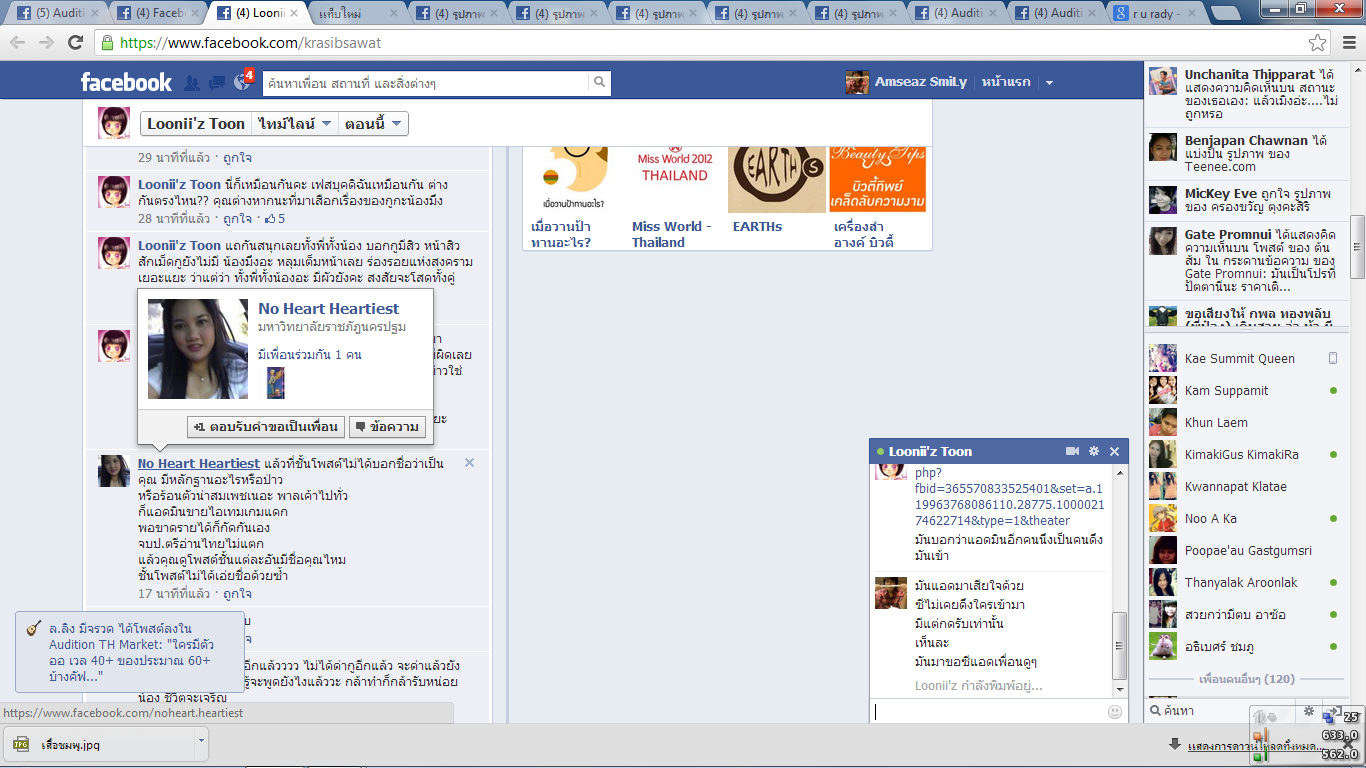Click the Loonii'z Toon timeline name button

point(196,124)
